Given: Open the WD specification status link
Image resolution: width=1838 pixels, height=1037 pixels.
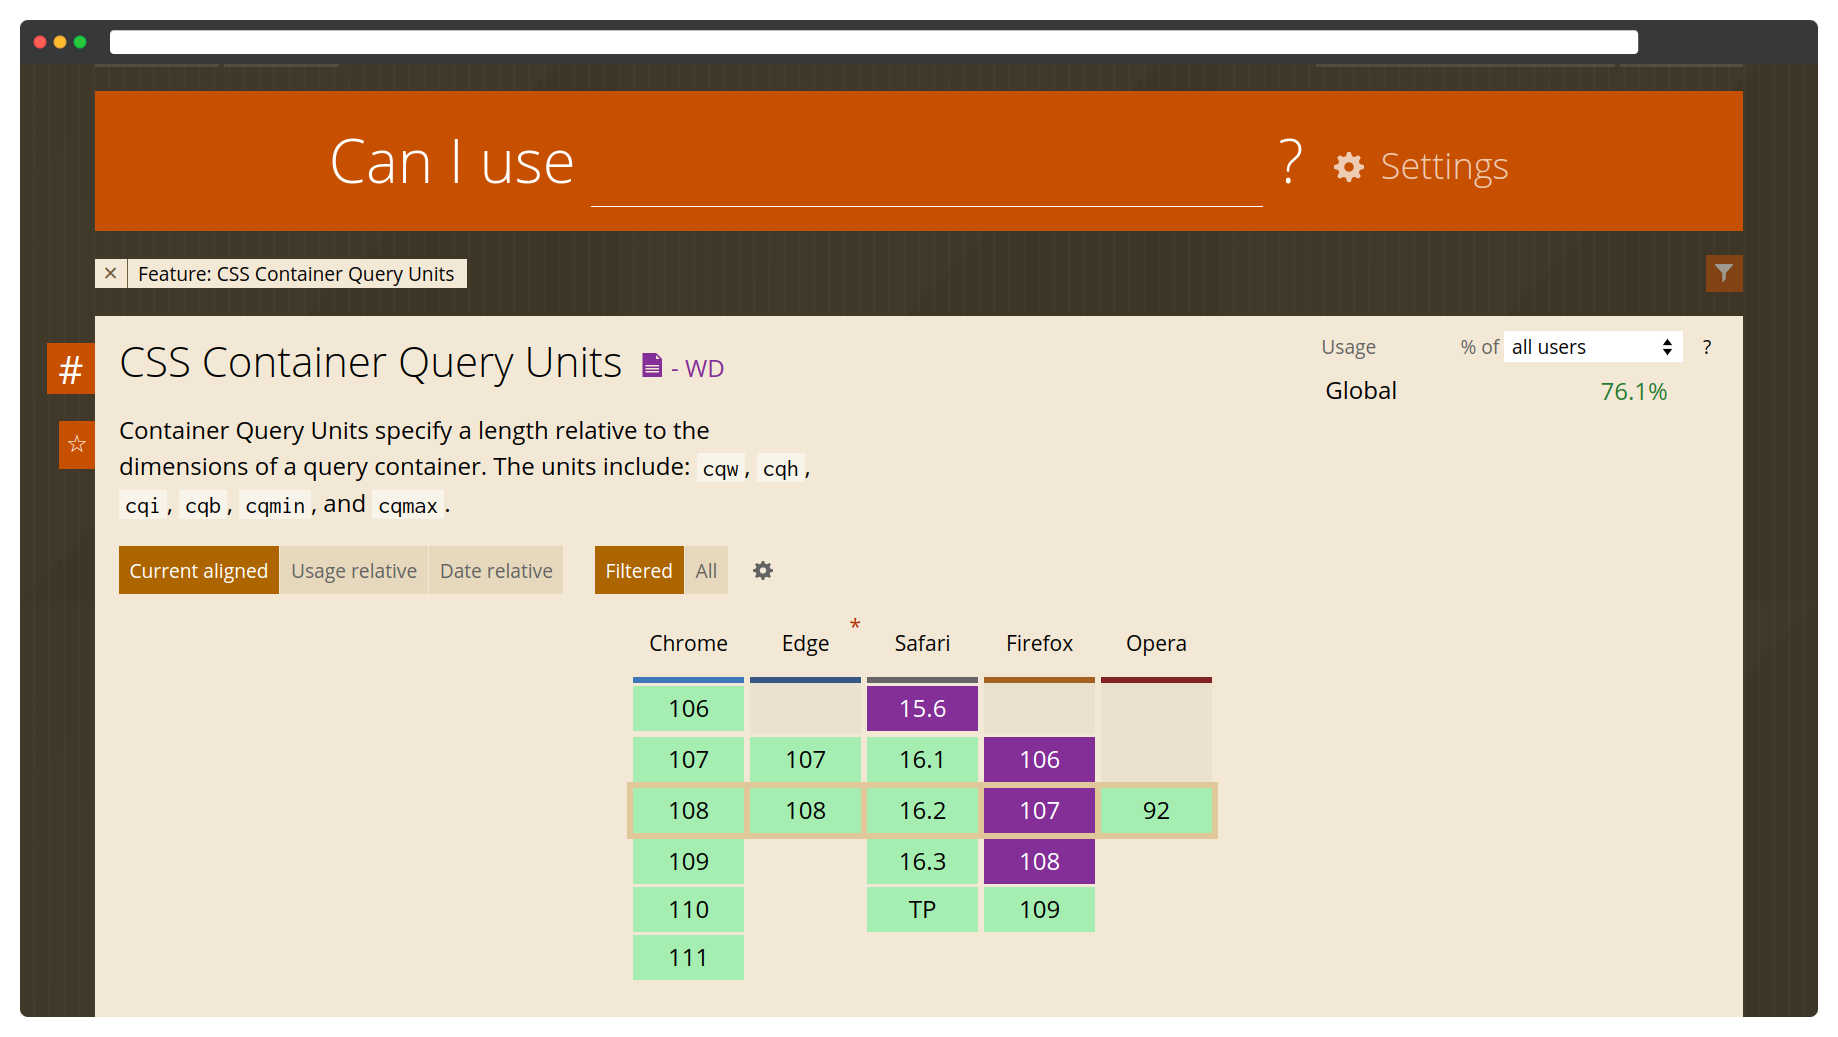Looking at the screenshot, I should point(704,368).
